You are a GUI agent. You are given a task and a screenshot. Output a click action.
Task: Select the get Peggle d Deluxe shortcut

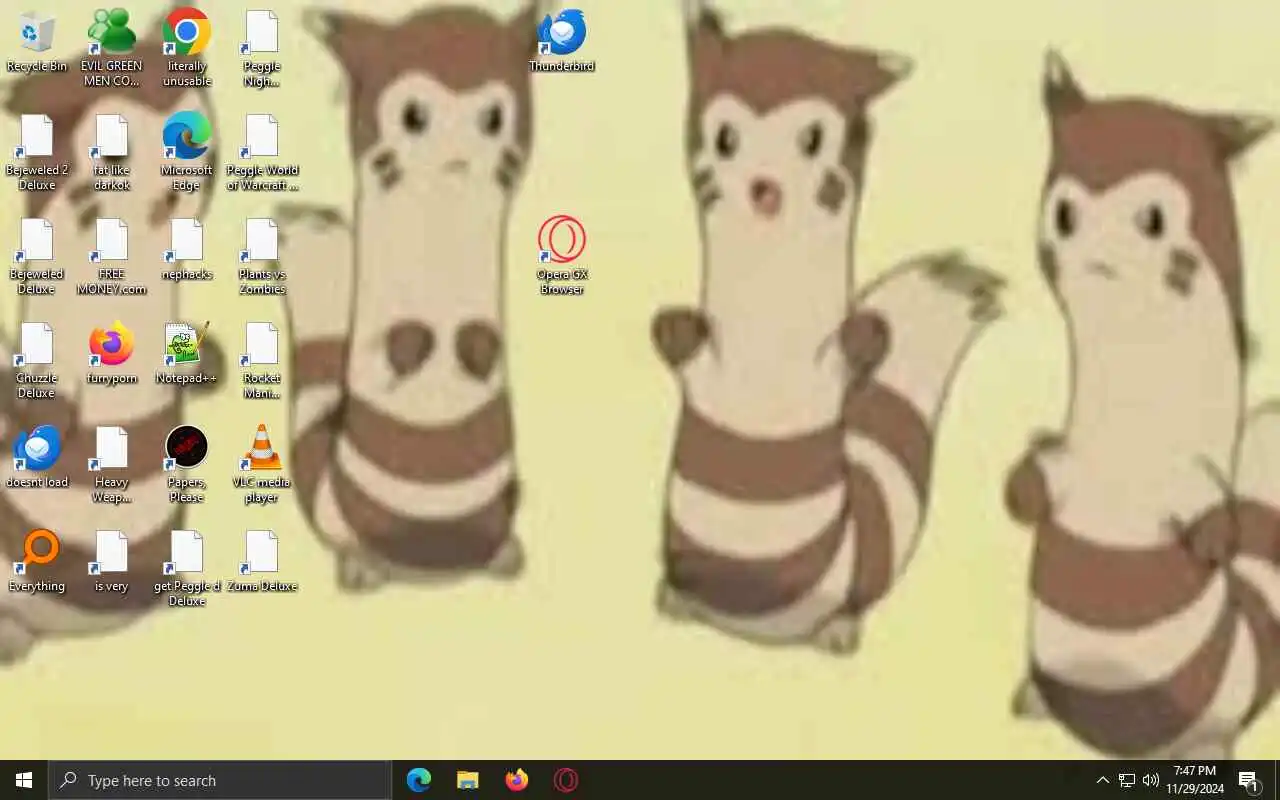click(187, 568)
